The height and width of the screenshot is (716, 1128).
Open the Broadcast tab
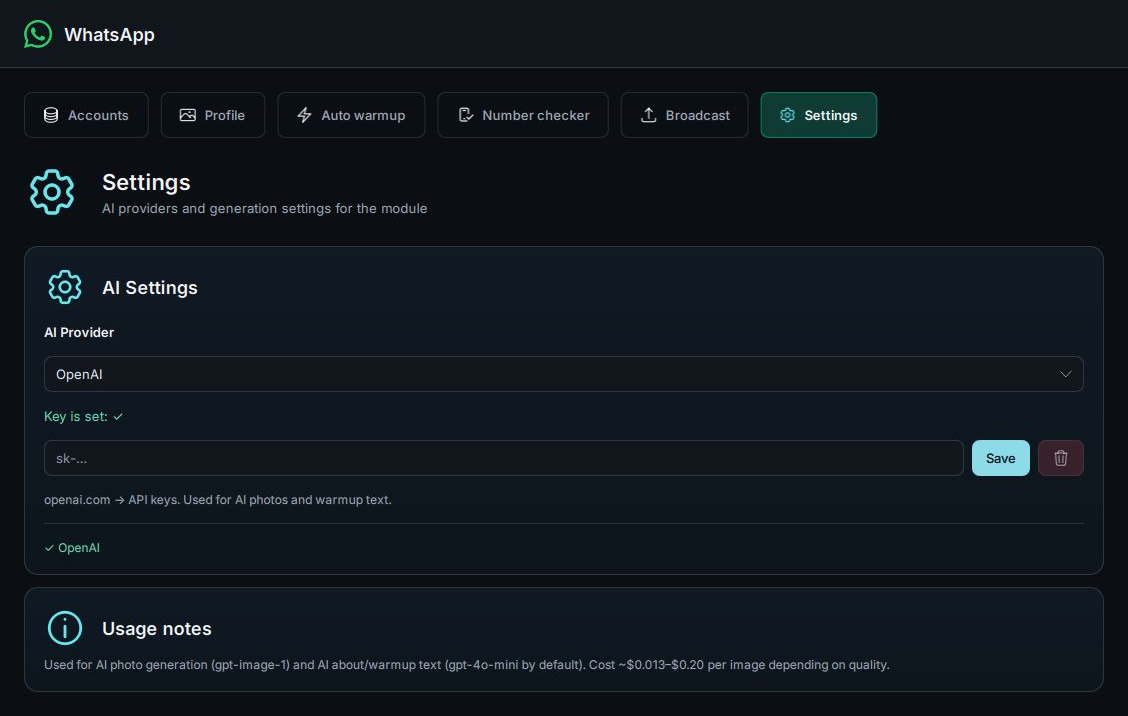point(684,115)
